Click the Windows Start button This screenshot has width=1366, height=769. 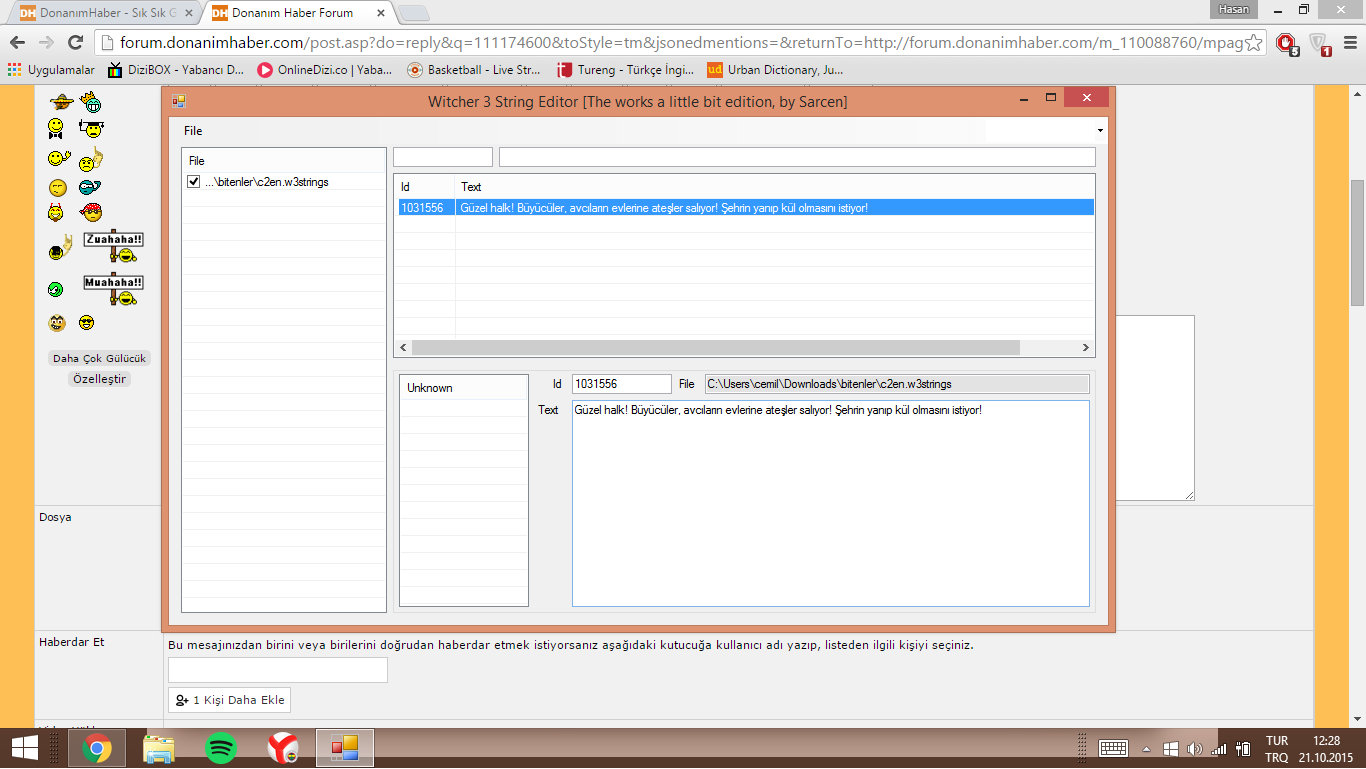click(24, 748)
